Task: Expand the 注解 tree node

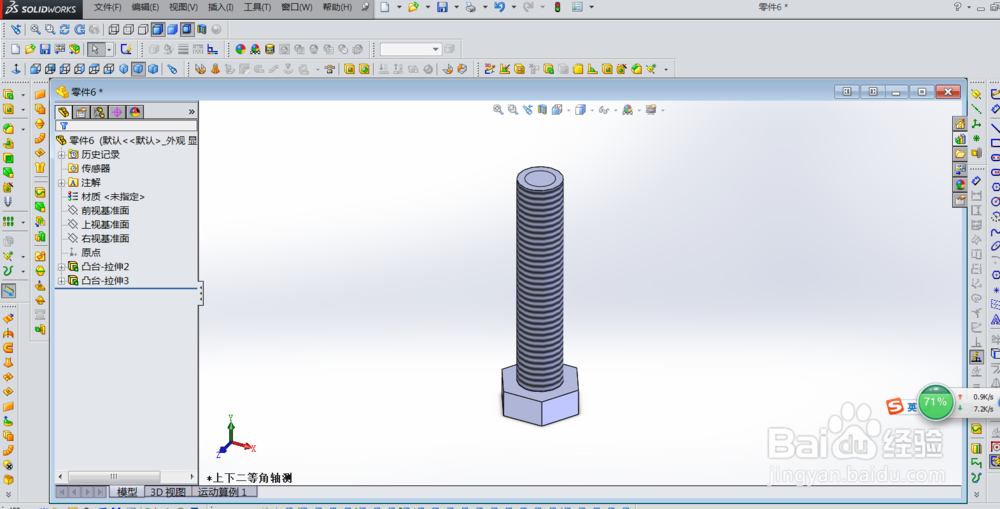Action: pos(61,182)
